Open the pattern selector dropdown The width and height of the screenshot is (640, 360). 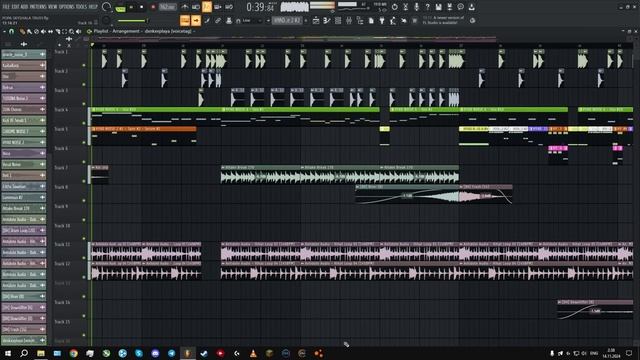click(x=287, y=20)
